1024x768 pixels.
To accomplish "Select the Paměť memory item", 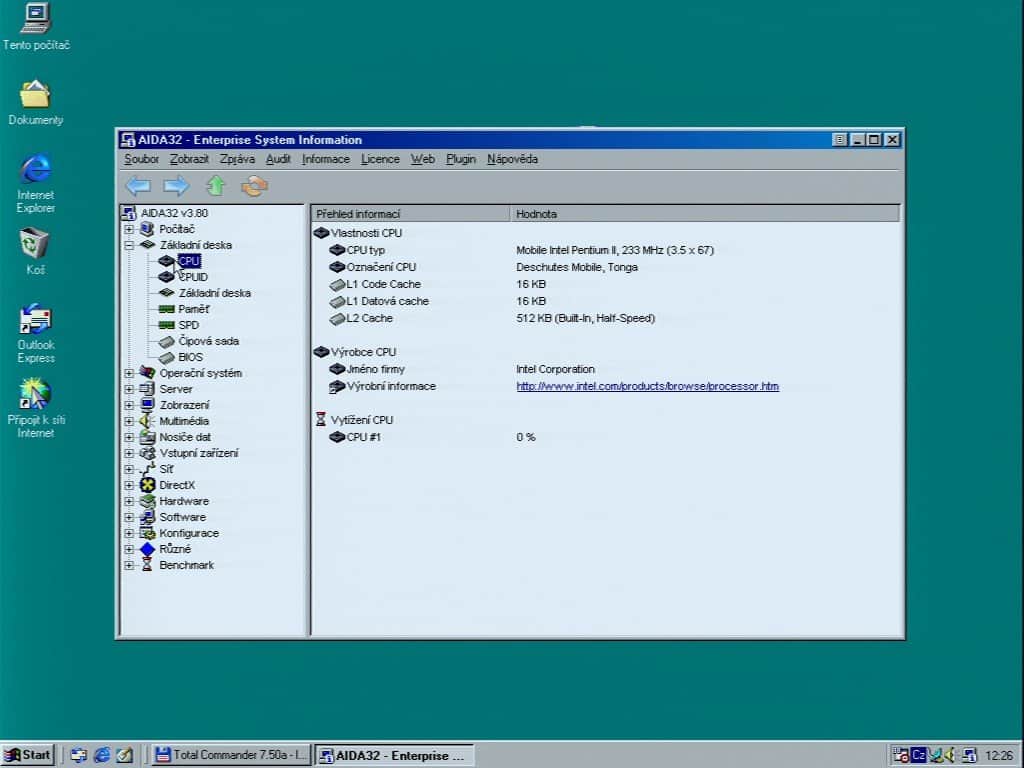I will [x=193, y=309].
